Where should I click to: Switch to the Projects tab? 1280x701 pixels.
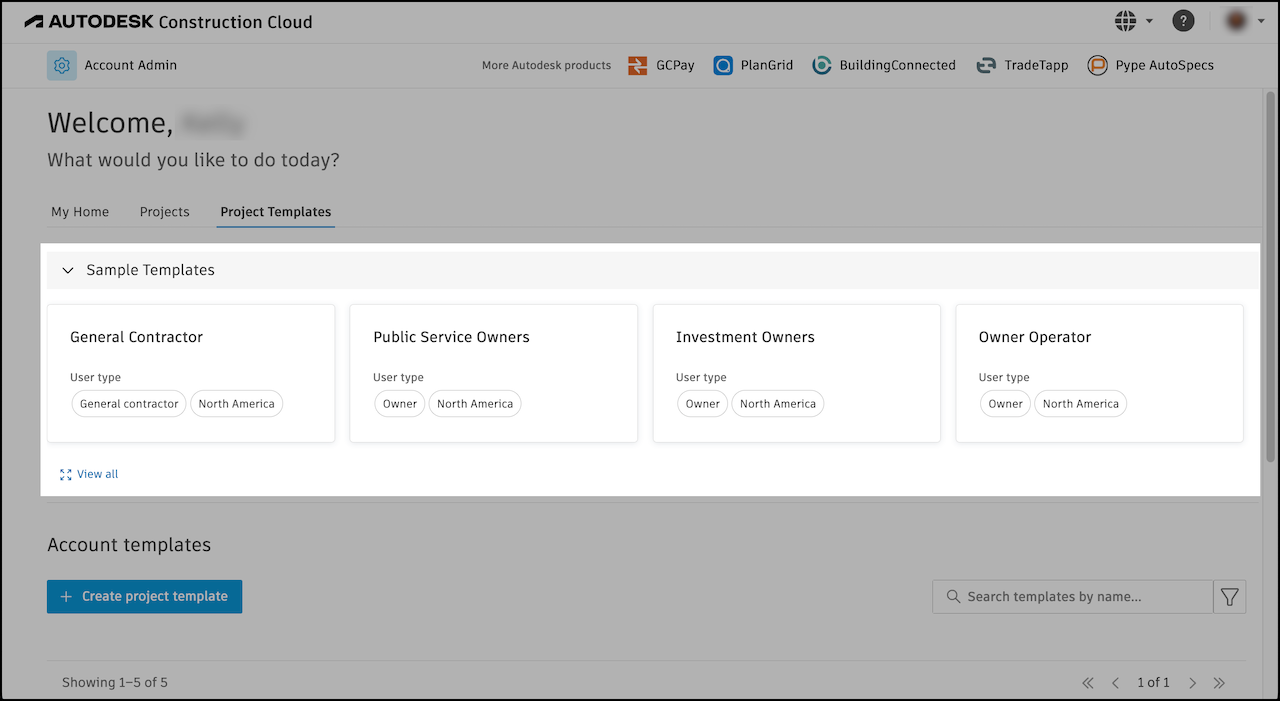pyautogui.click(x=165, y=212)
